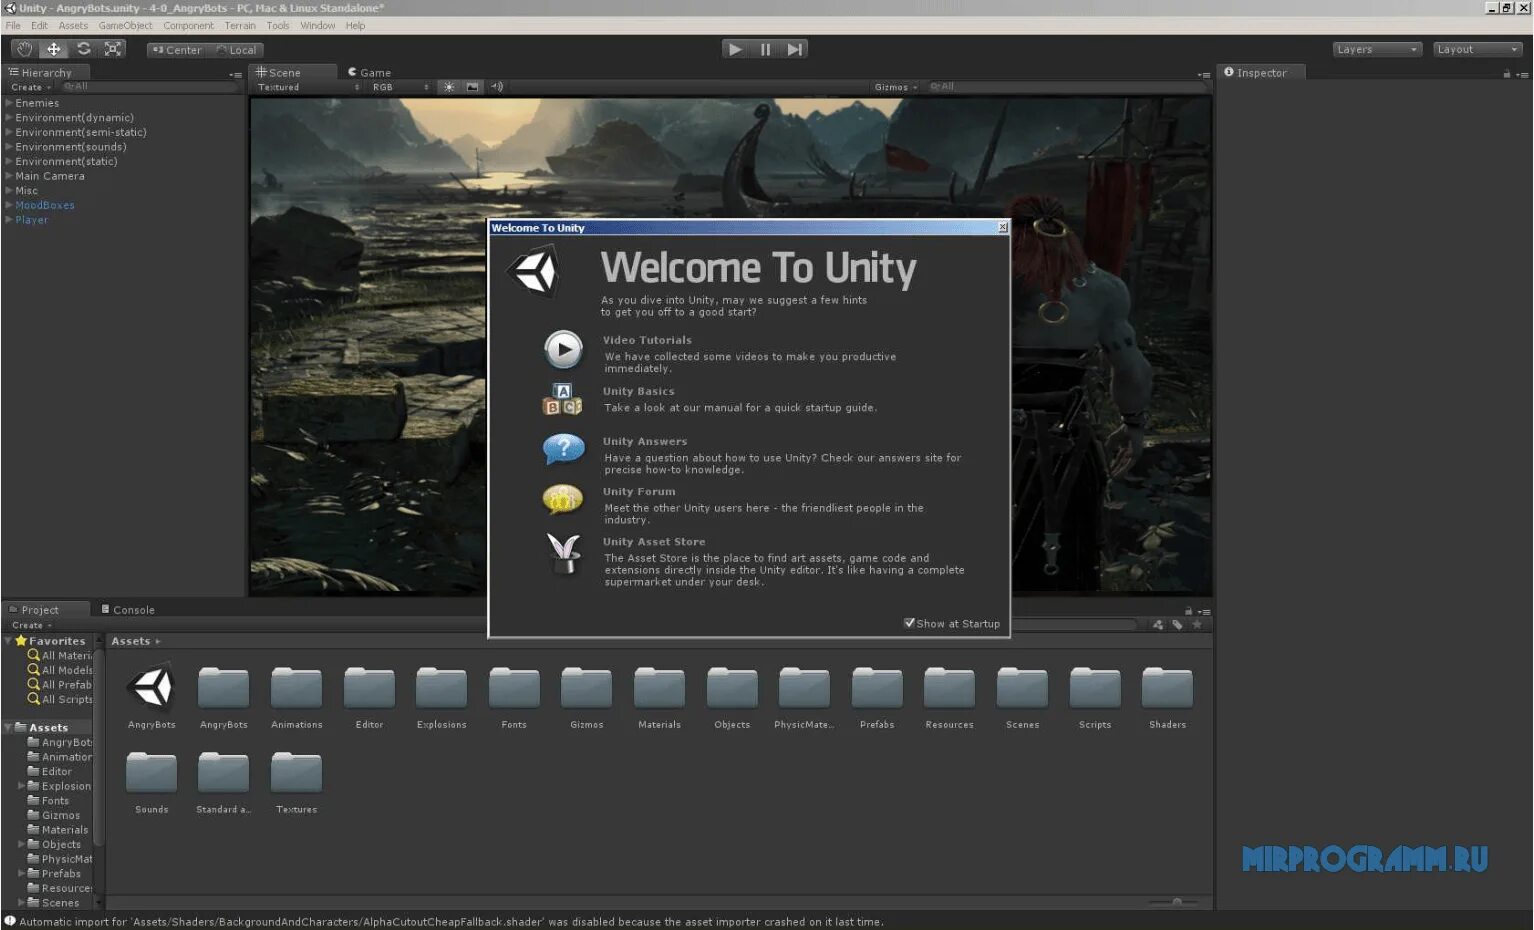The height and width of the screenshot is (930, 1534).
Task: Toggle Local coordinate space button
Action: [x=235, y=50]
